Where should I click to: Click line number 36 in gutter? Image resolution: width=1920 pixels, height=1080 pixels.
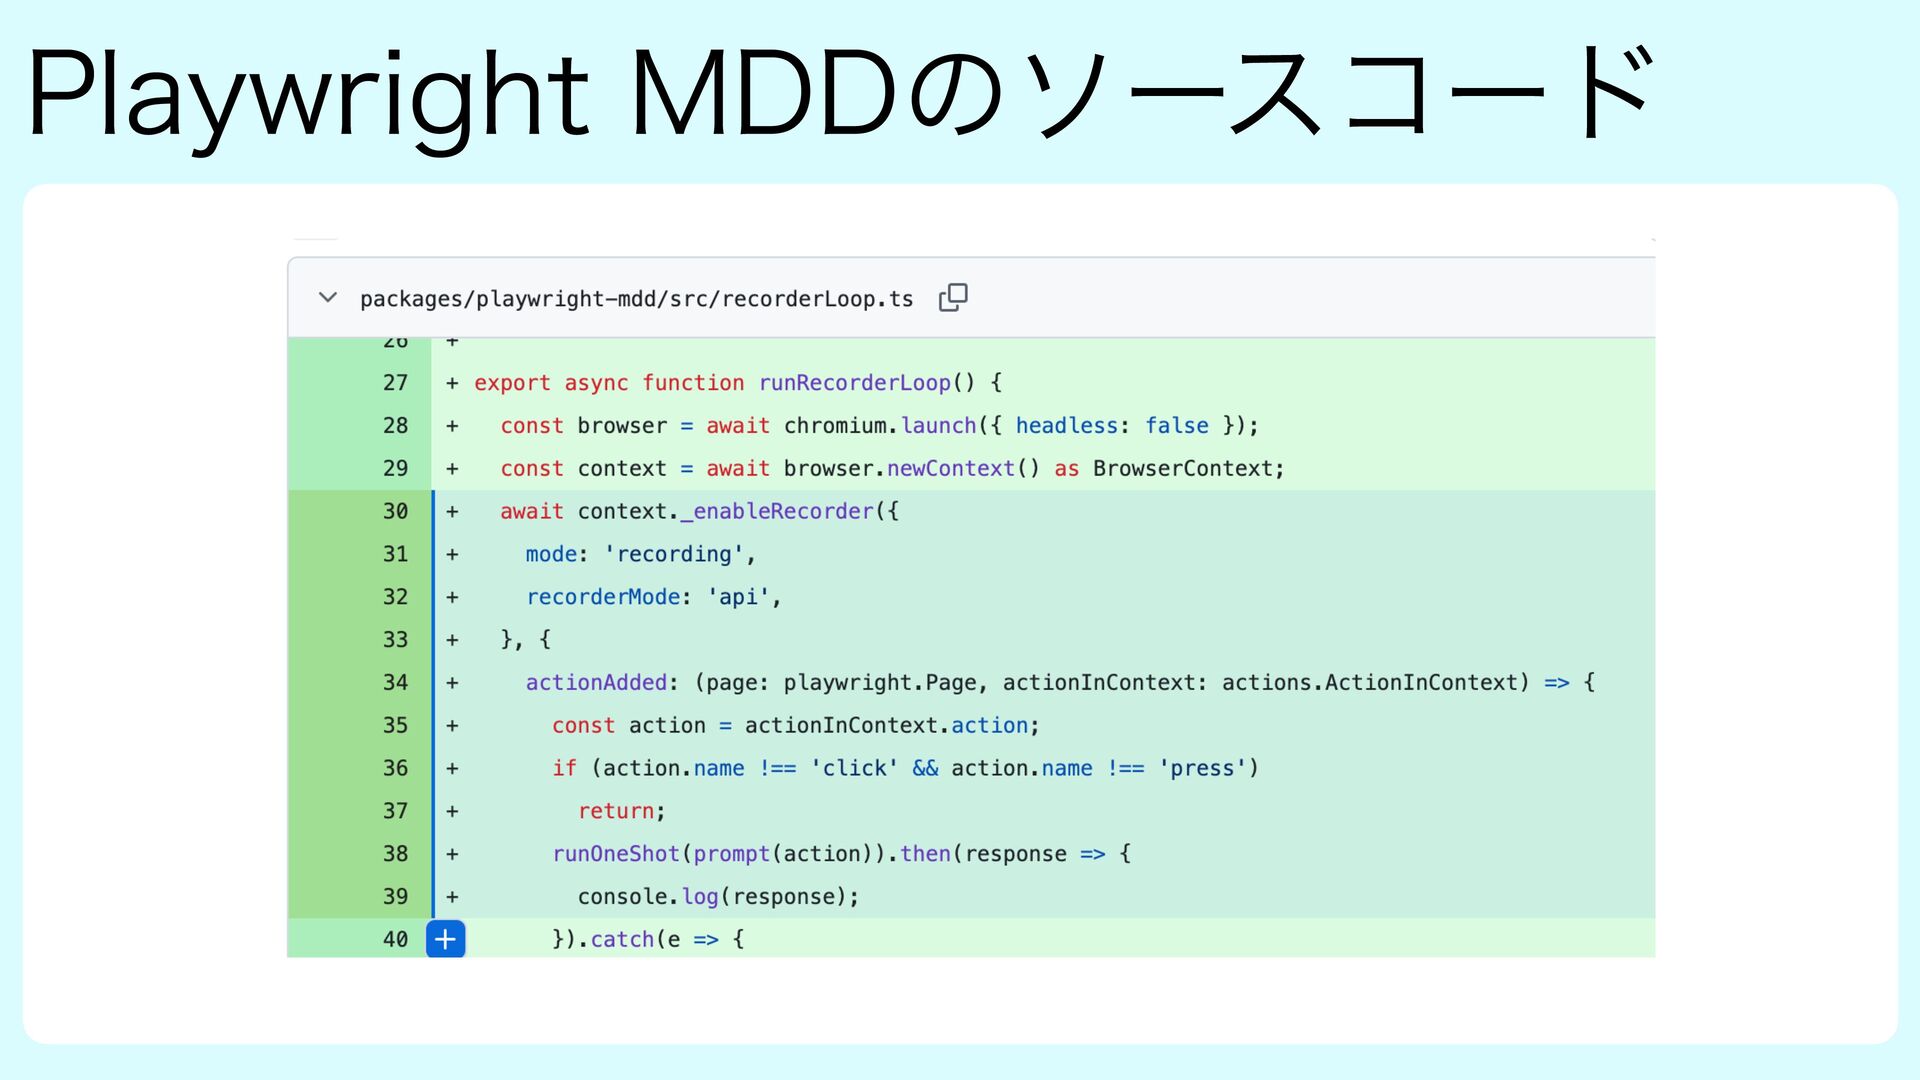(x=395, y=768)
